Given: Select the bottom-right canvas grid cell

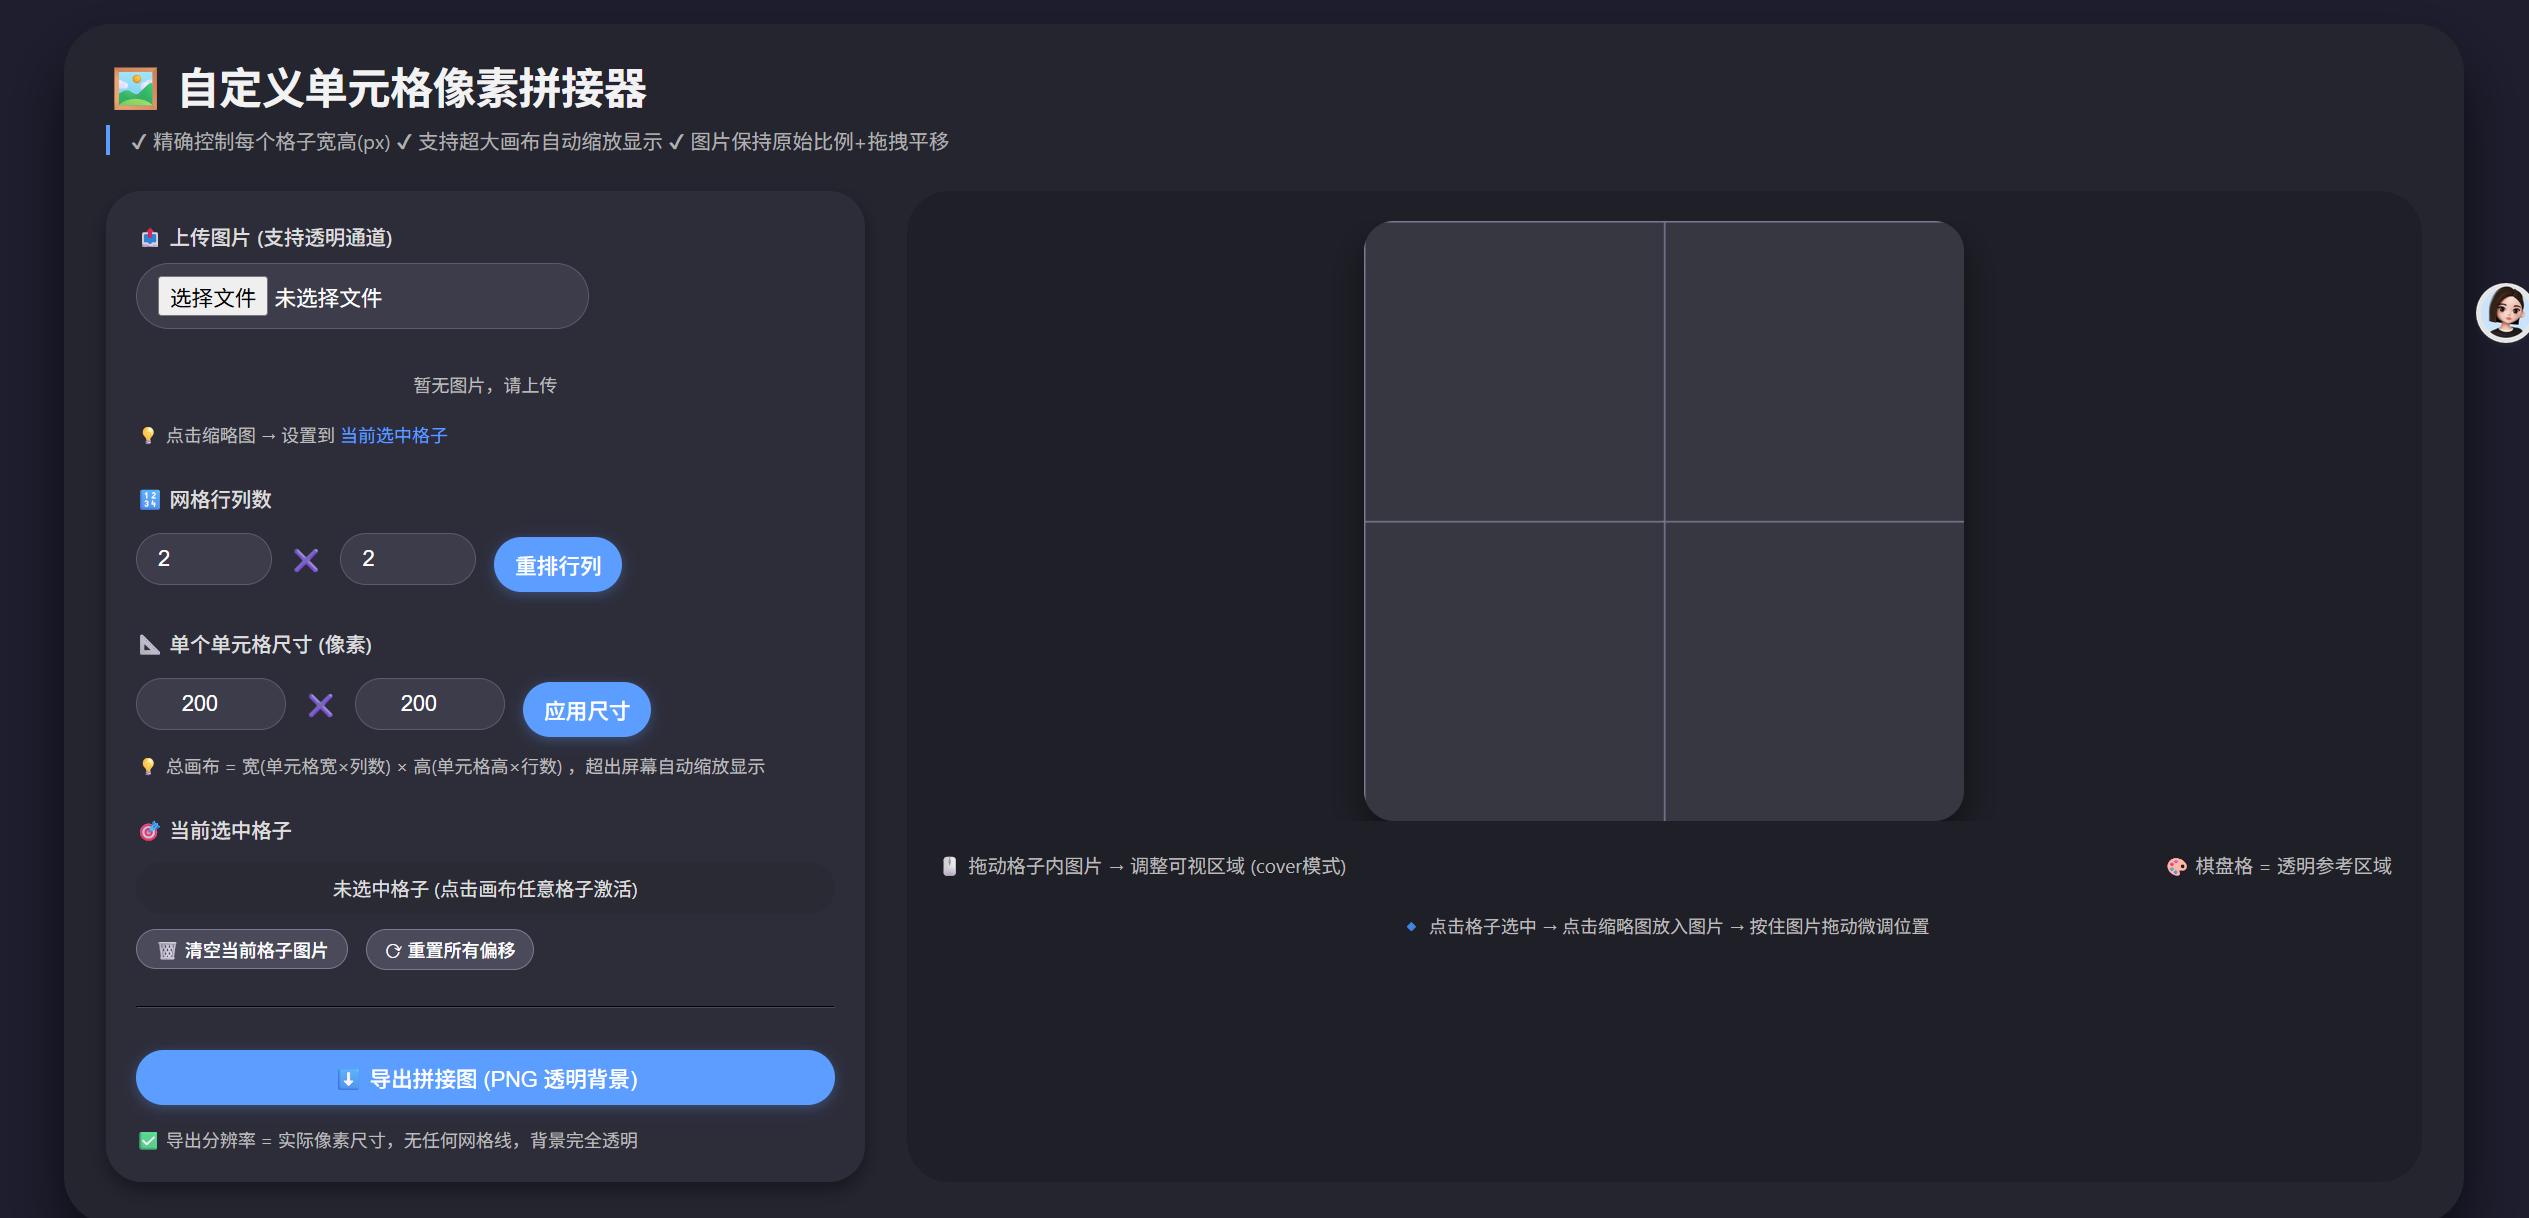Looking at the screenshot, I should point(1814,671).
